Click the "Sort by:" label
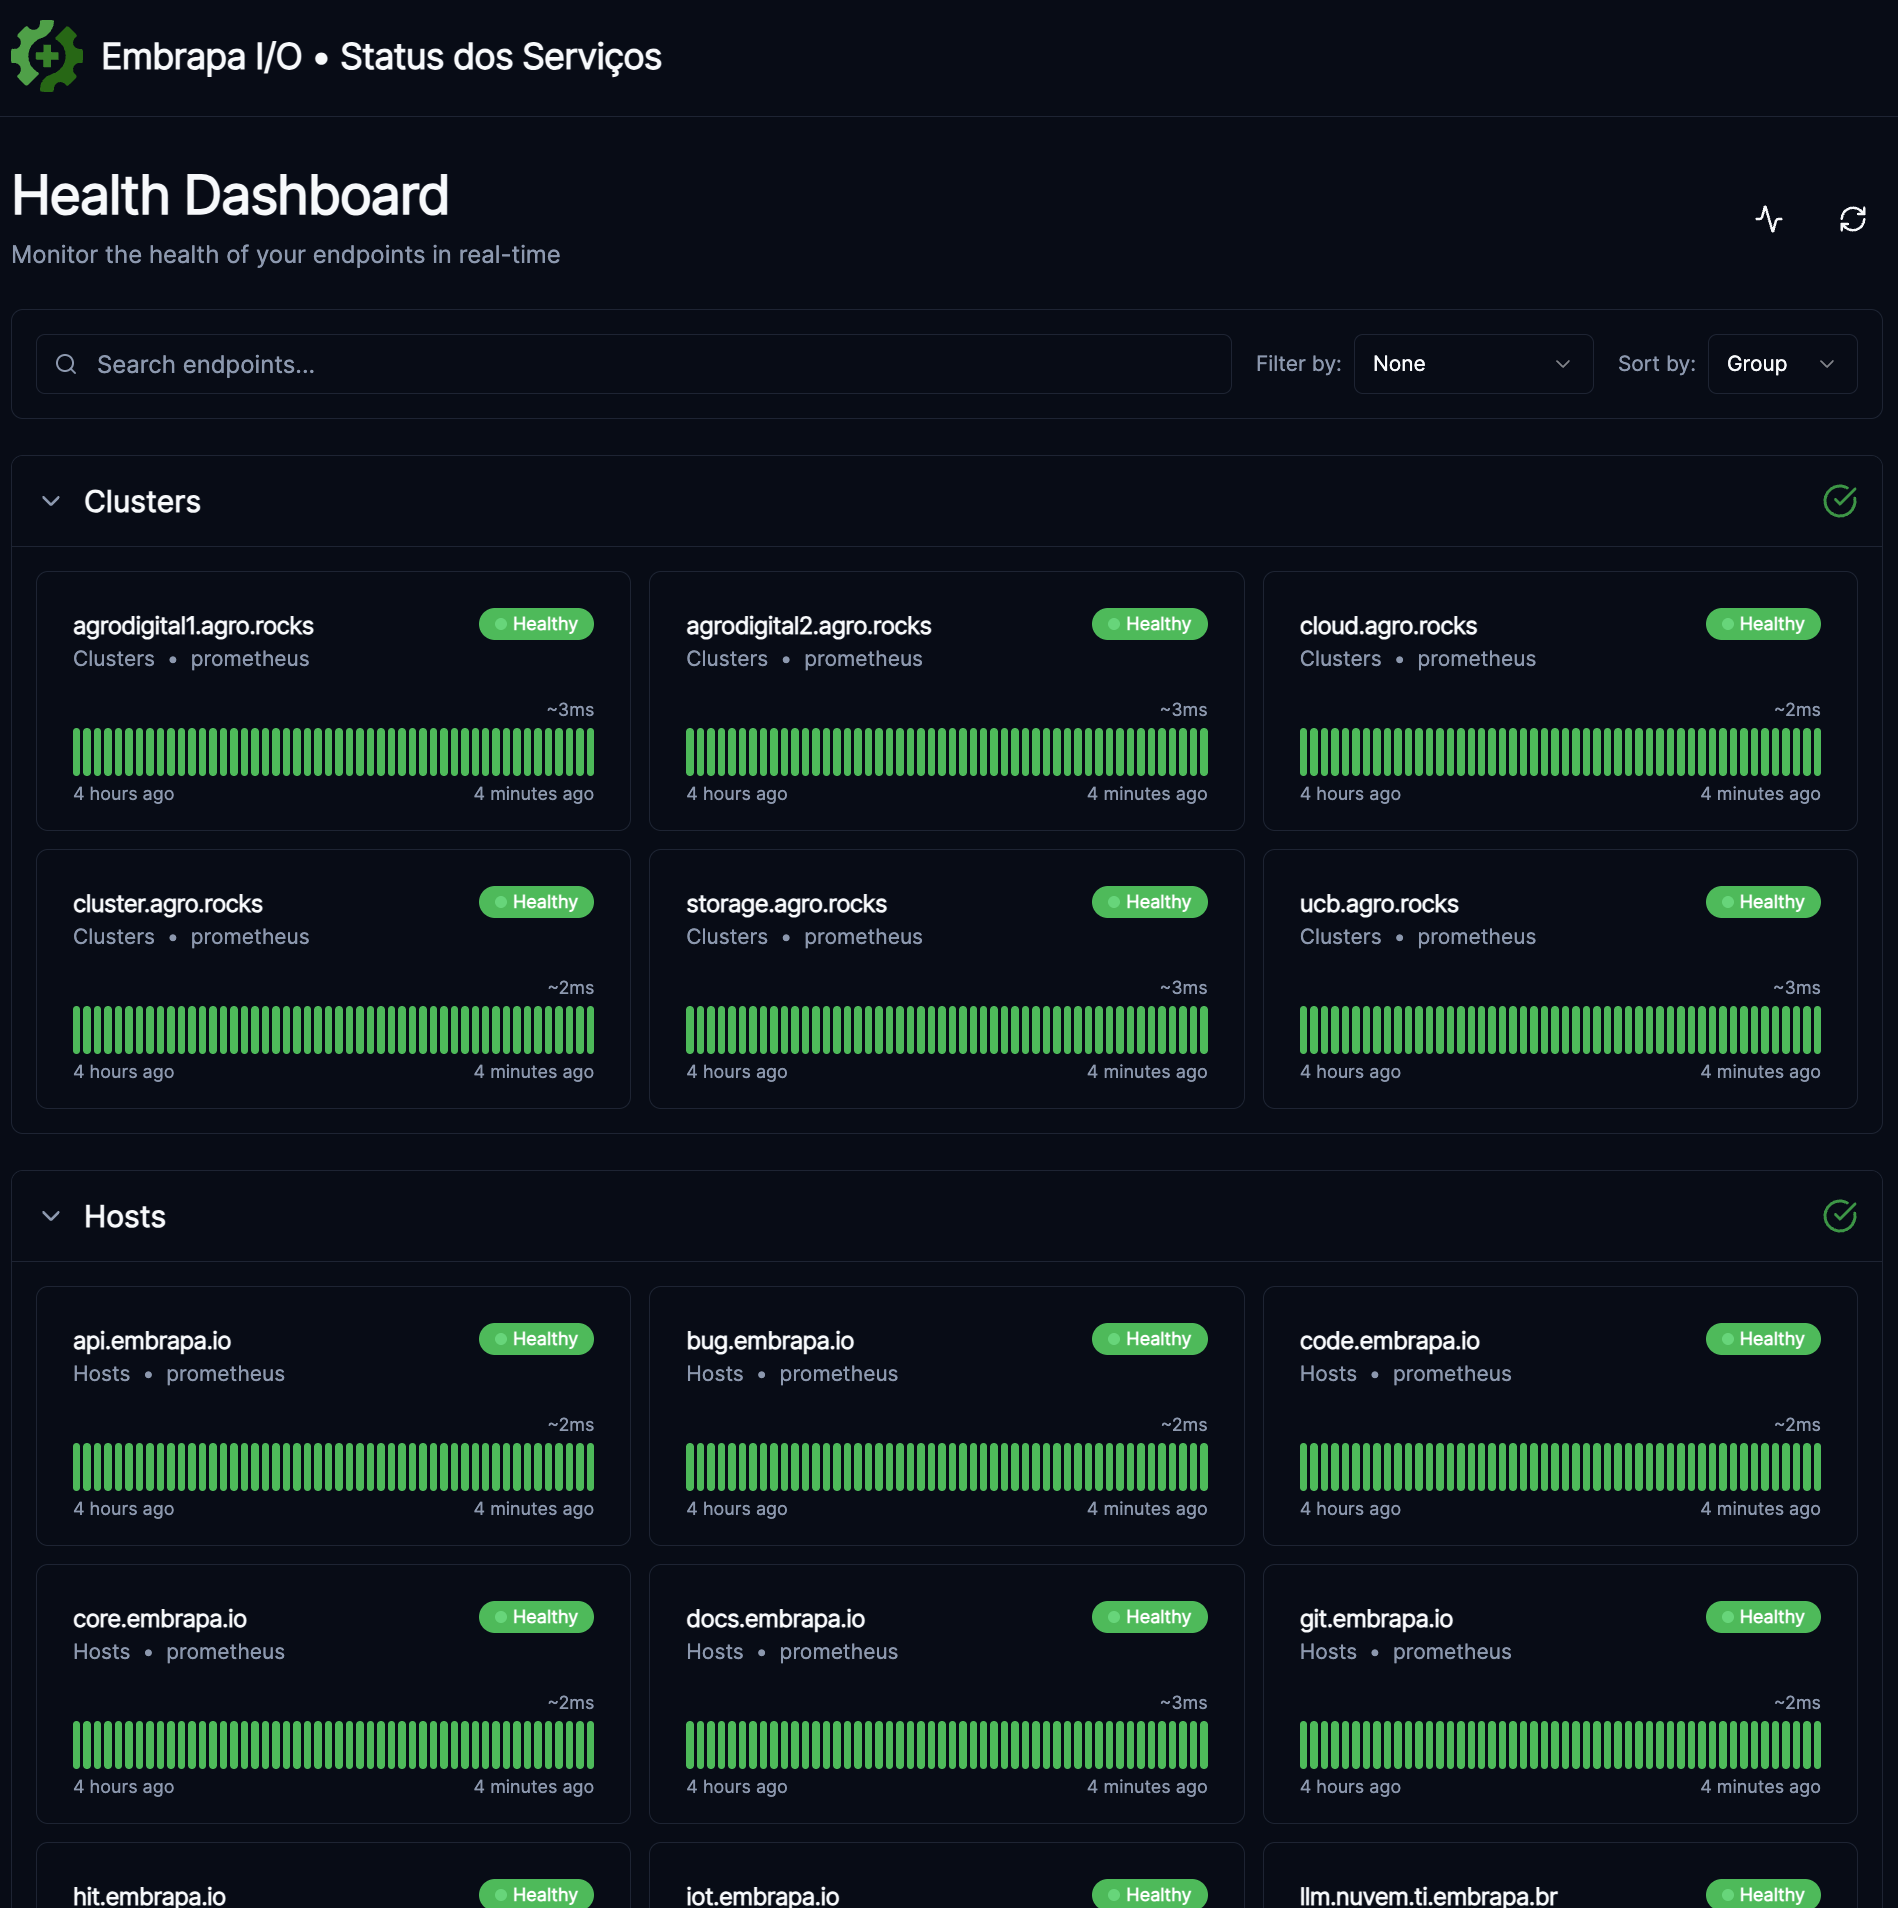 [1656, 364]
